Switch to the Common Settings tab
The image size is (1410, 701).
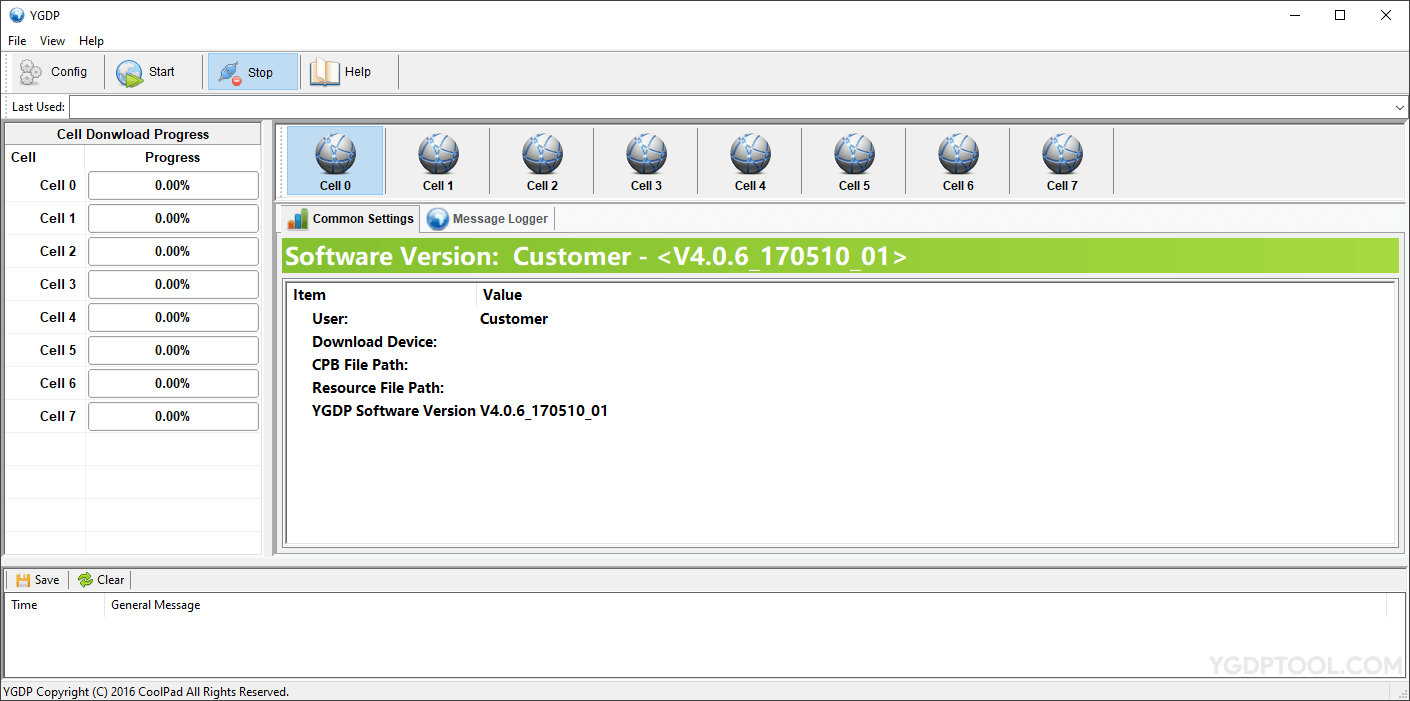pos(349,219)
